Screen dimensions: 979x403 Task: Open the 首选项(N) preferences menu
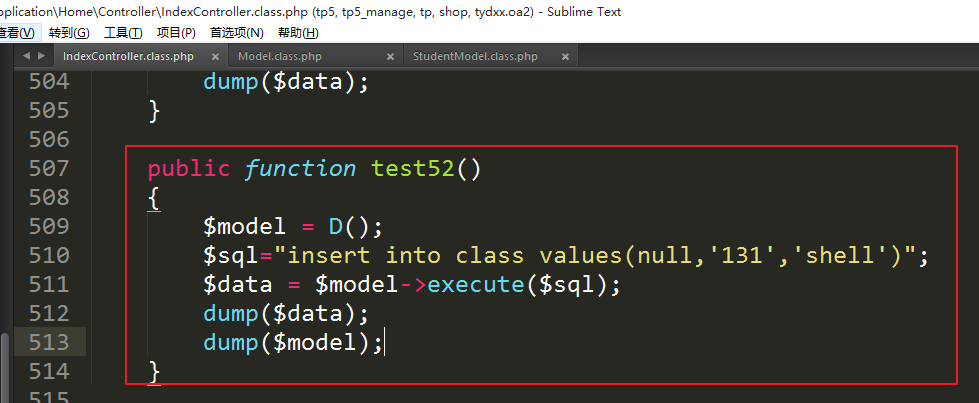[237, 33]
